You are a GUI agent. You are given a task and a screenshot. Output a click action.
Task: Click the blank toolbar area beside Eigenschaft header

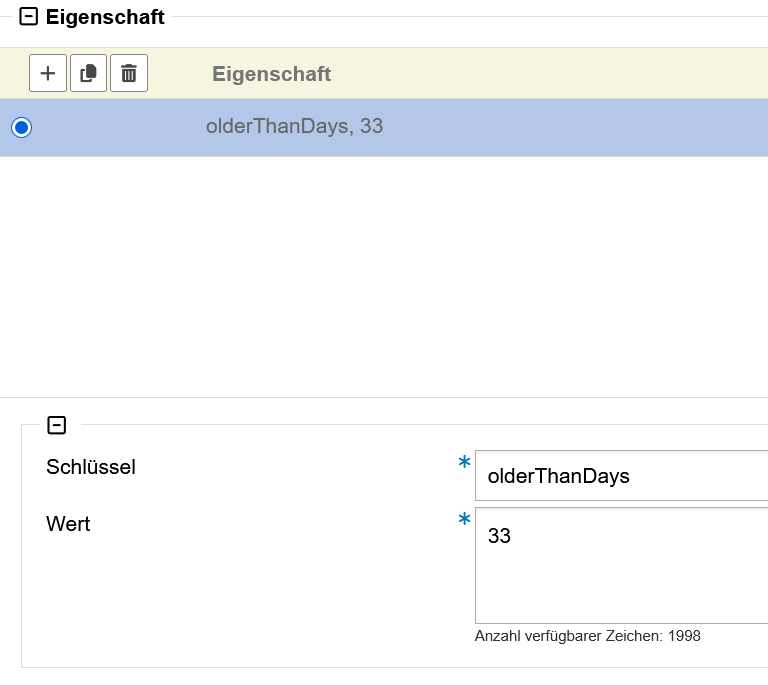tap(550, 73)
